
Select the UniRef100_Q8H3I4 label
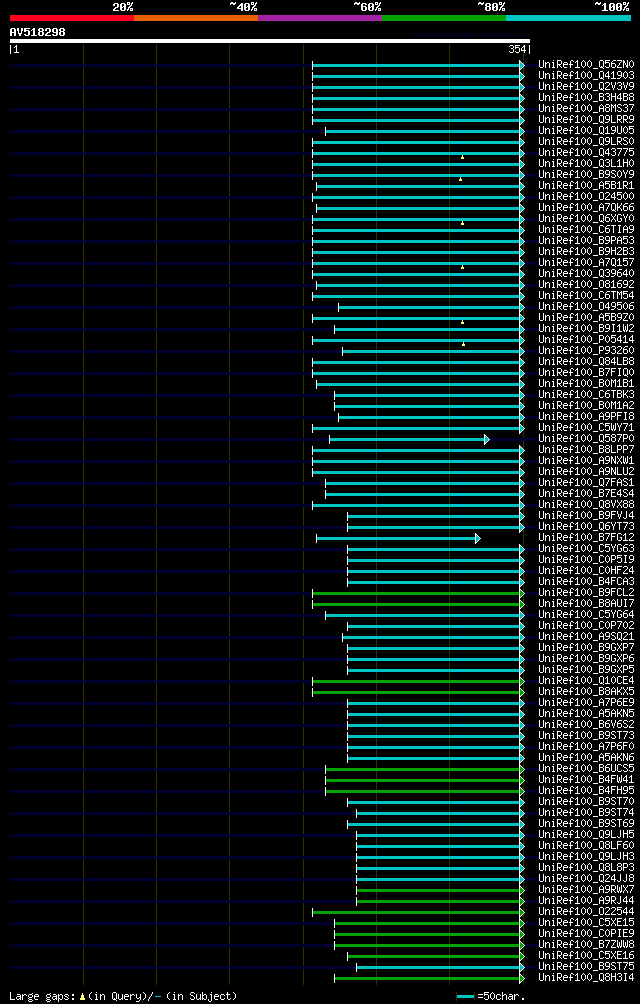(x=586, y=977)
